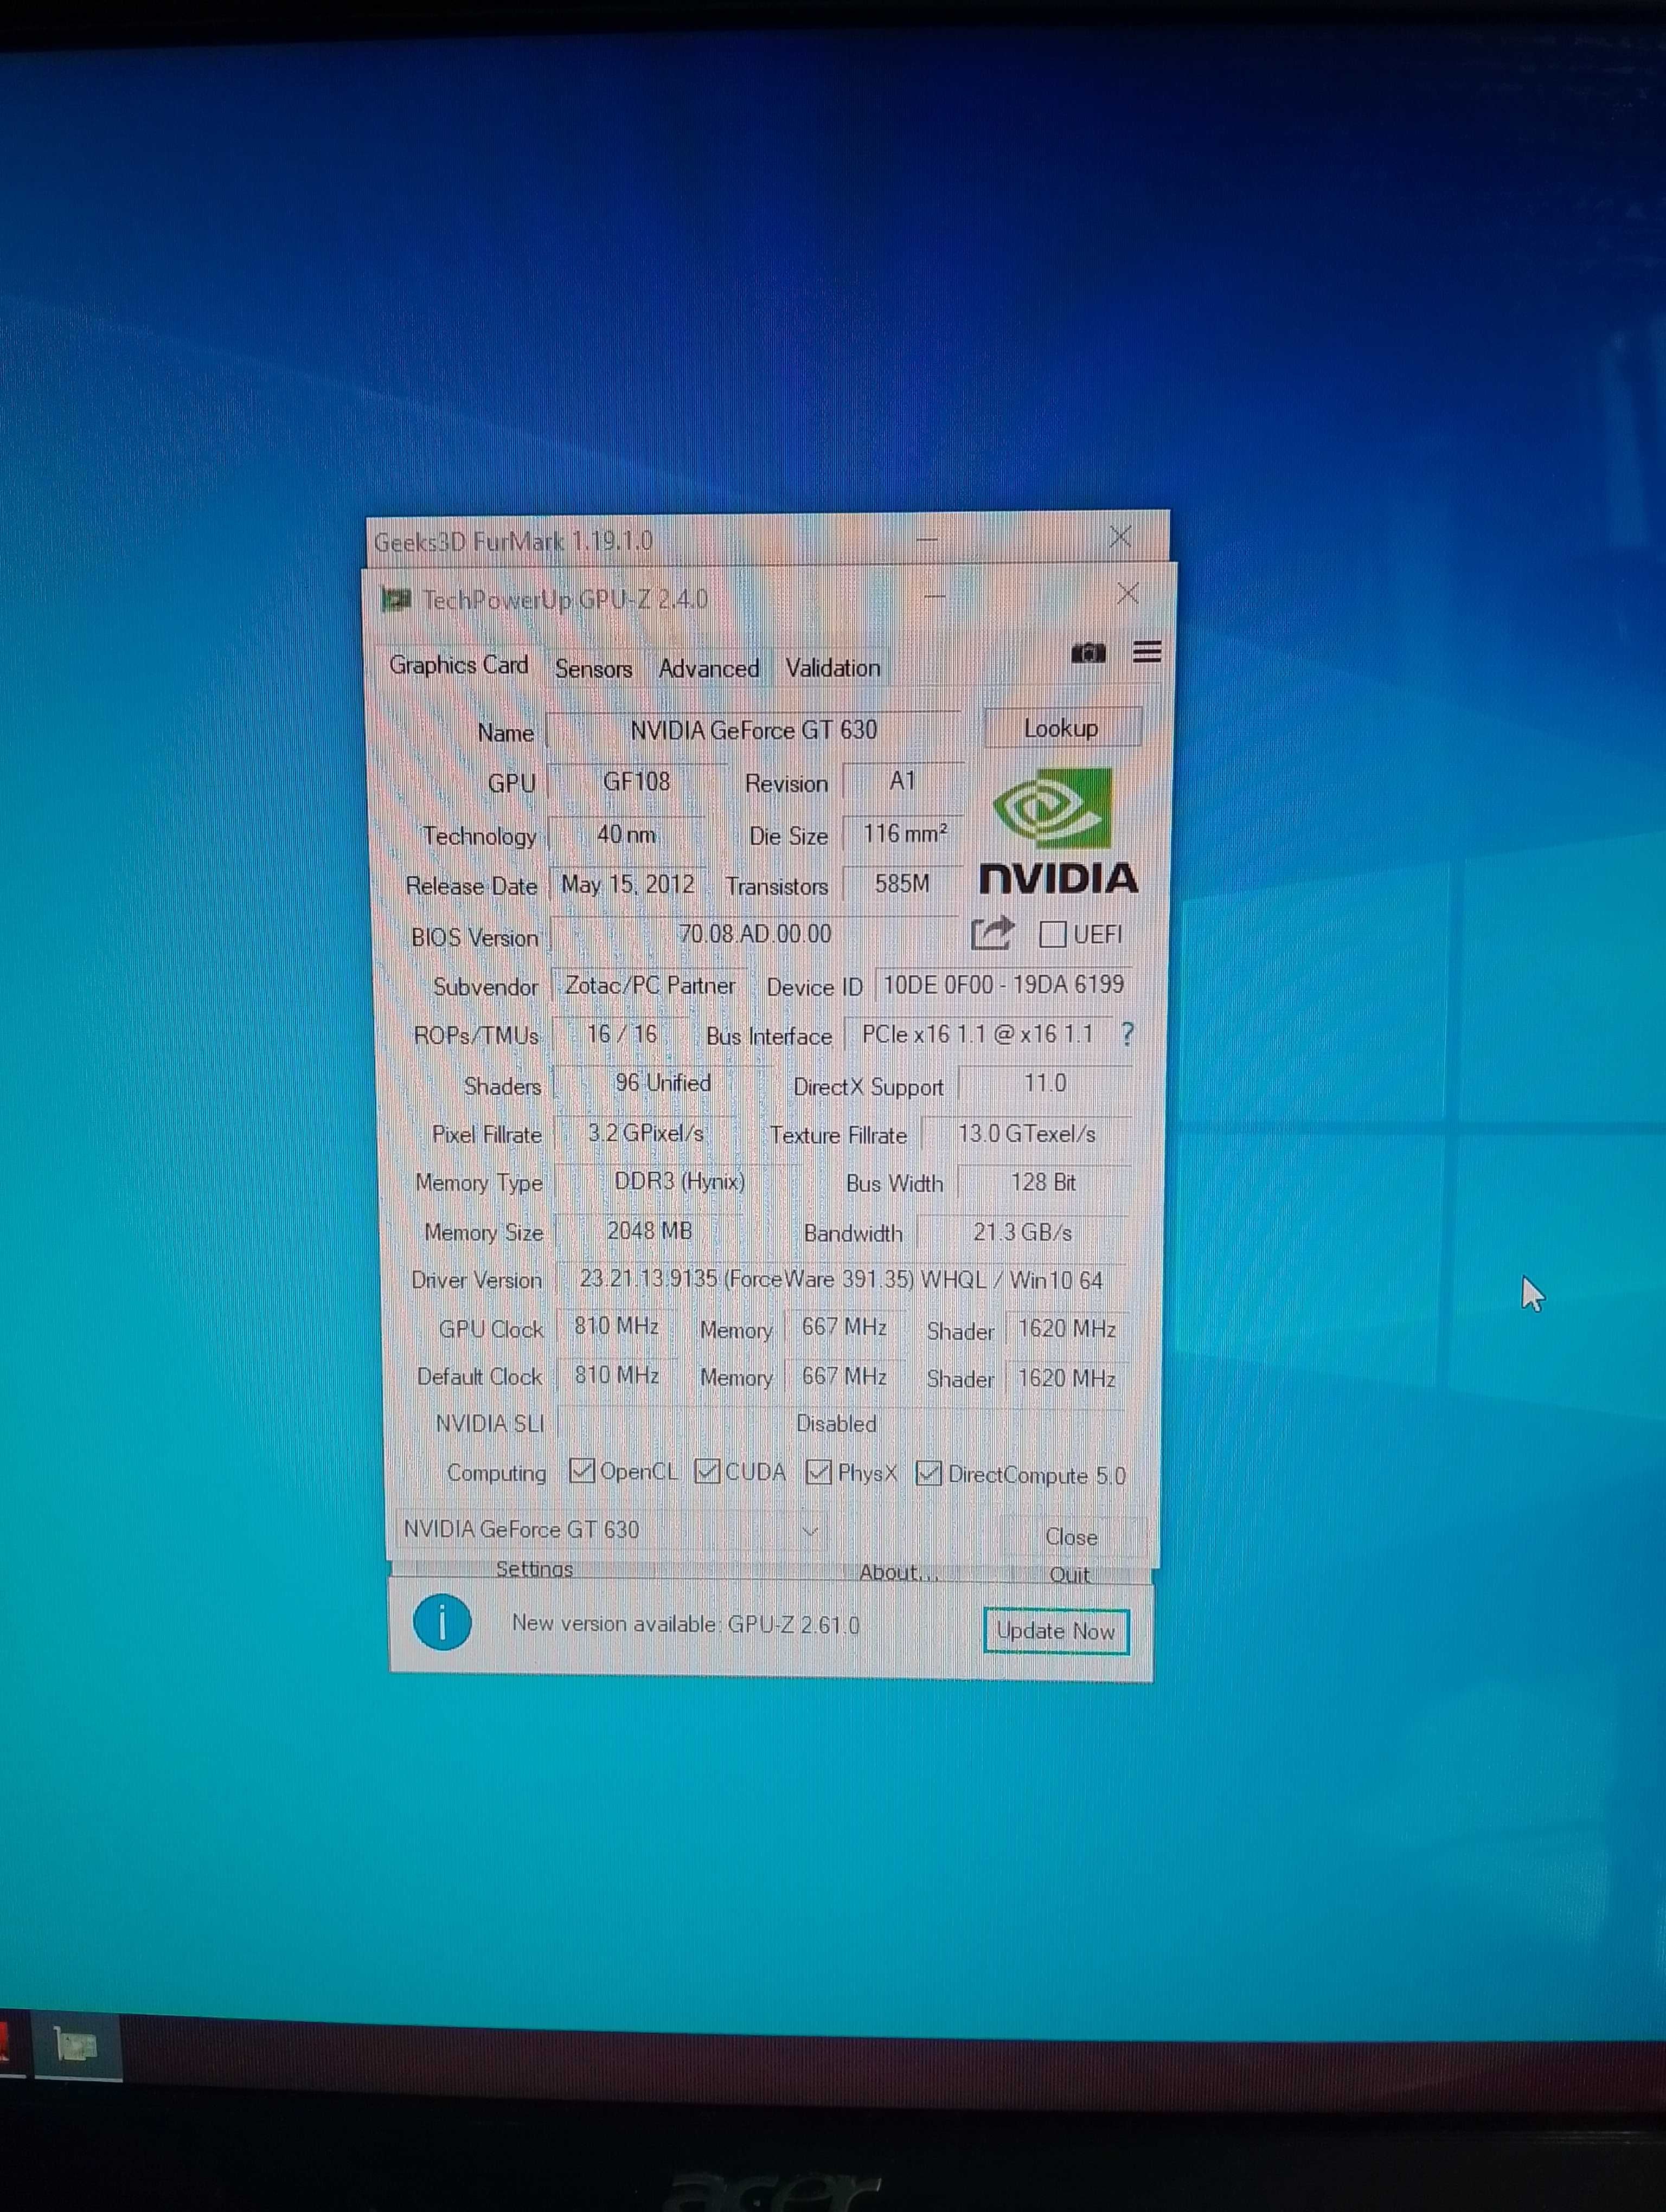Click the FurMark Settings button

535,1570
